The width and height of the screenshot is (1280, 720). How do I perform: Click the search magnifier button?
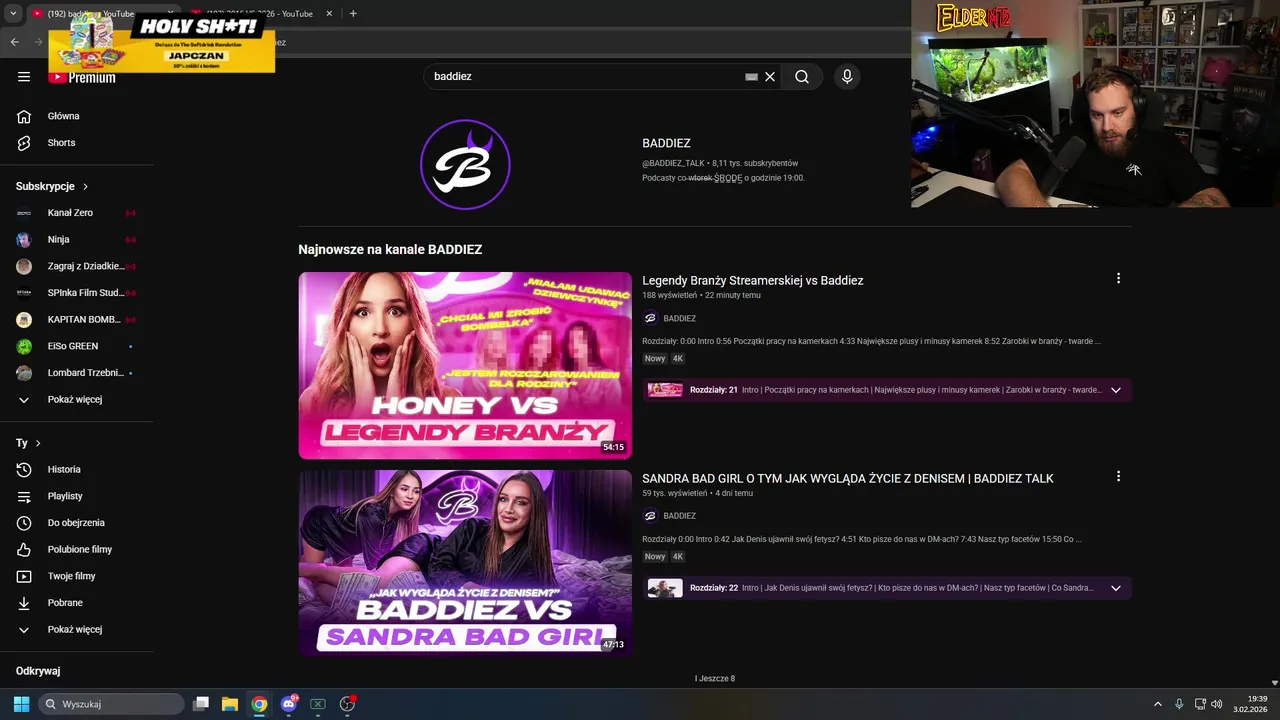point(802,77)
